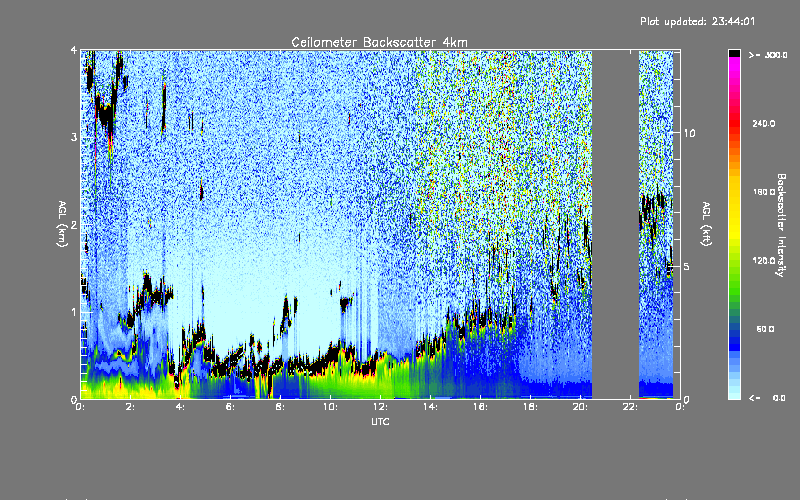Click the "120.0" colorbar label
This screenshot has height=500, width=800.
(764, 260)
